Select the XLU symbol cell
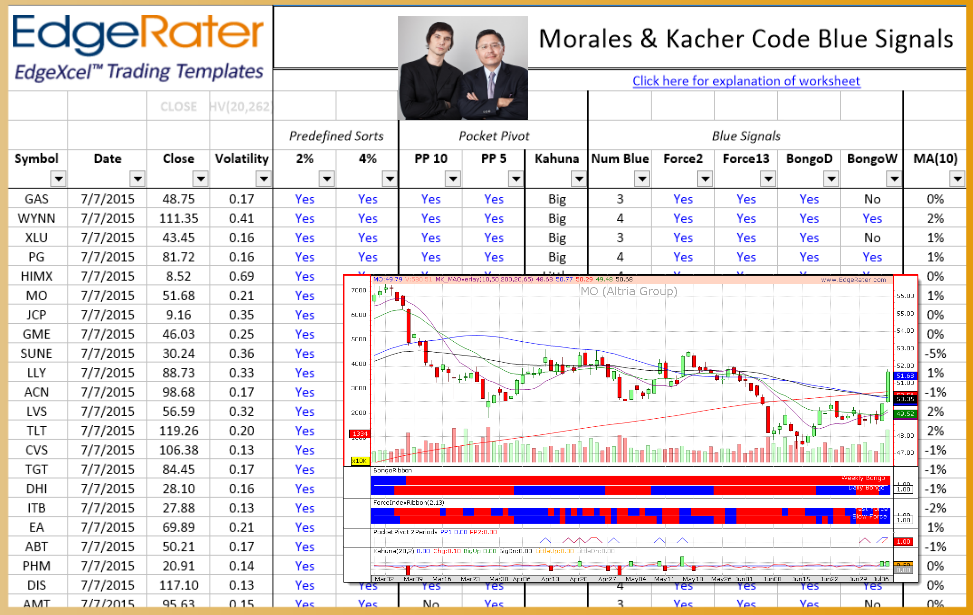This screenshot has width=973, height=615. click(x=37, y=238)
